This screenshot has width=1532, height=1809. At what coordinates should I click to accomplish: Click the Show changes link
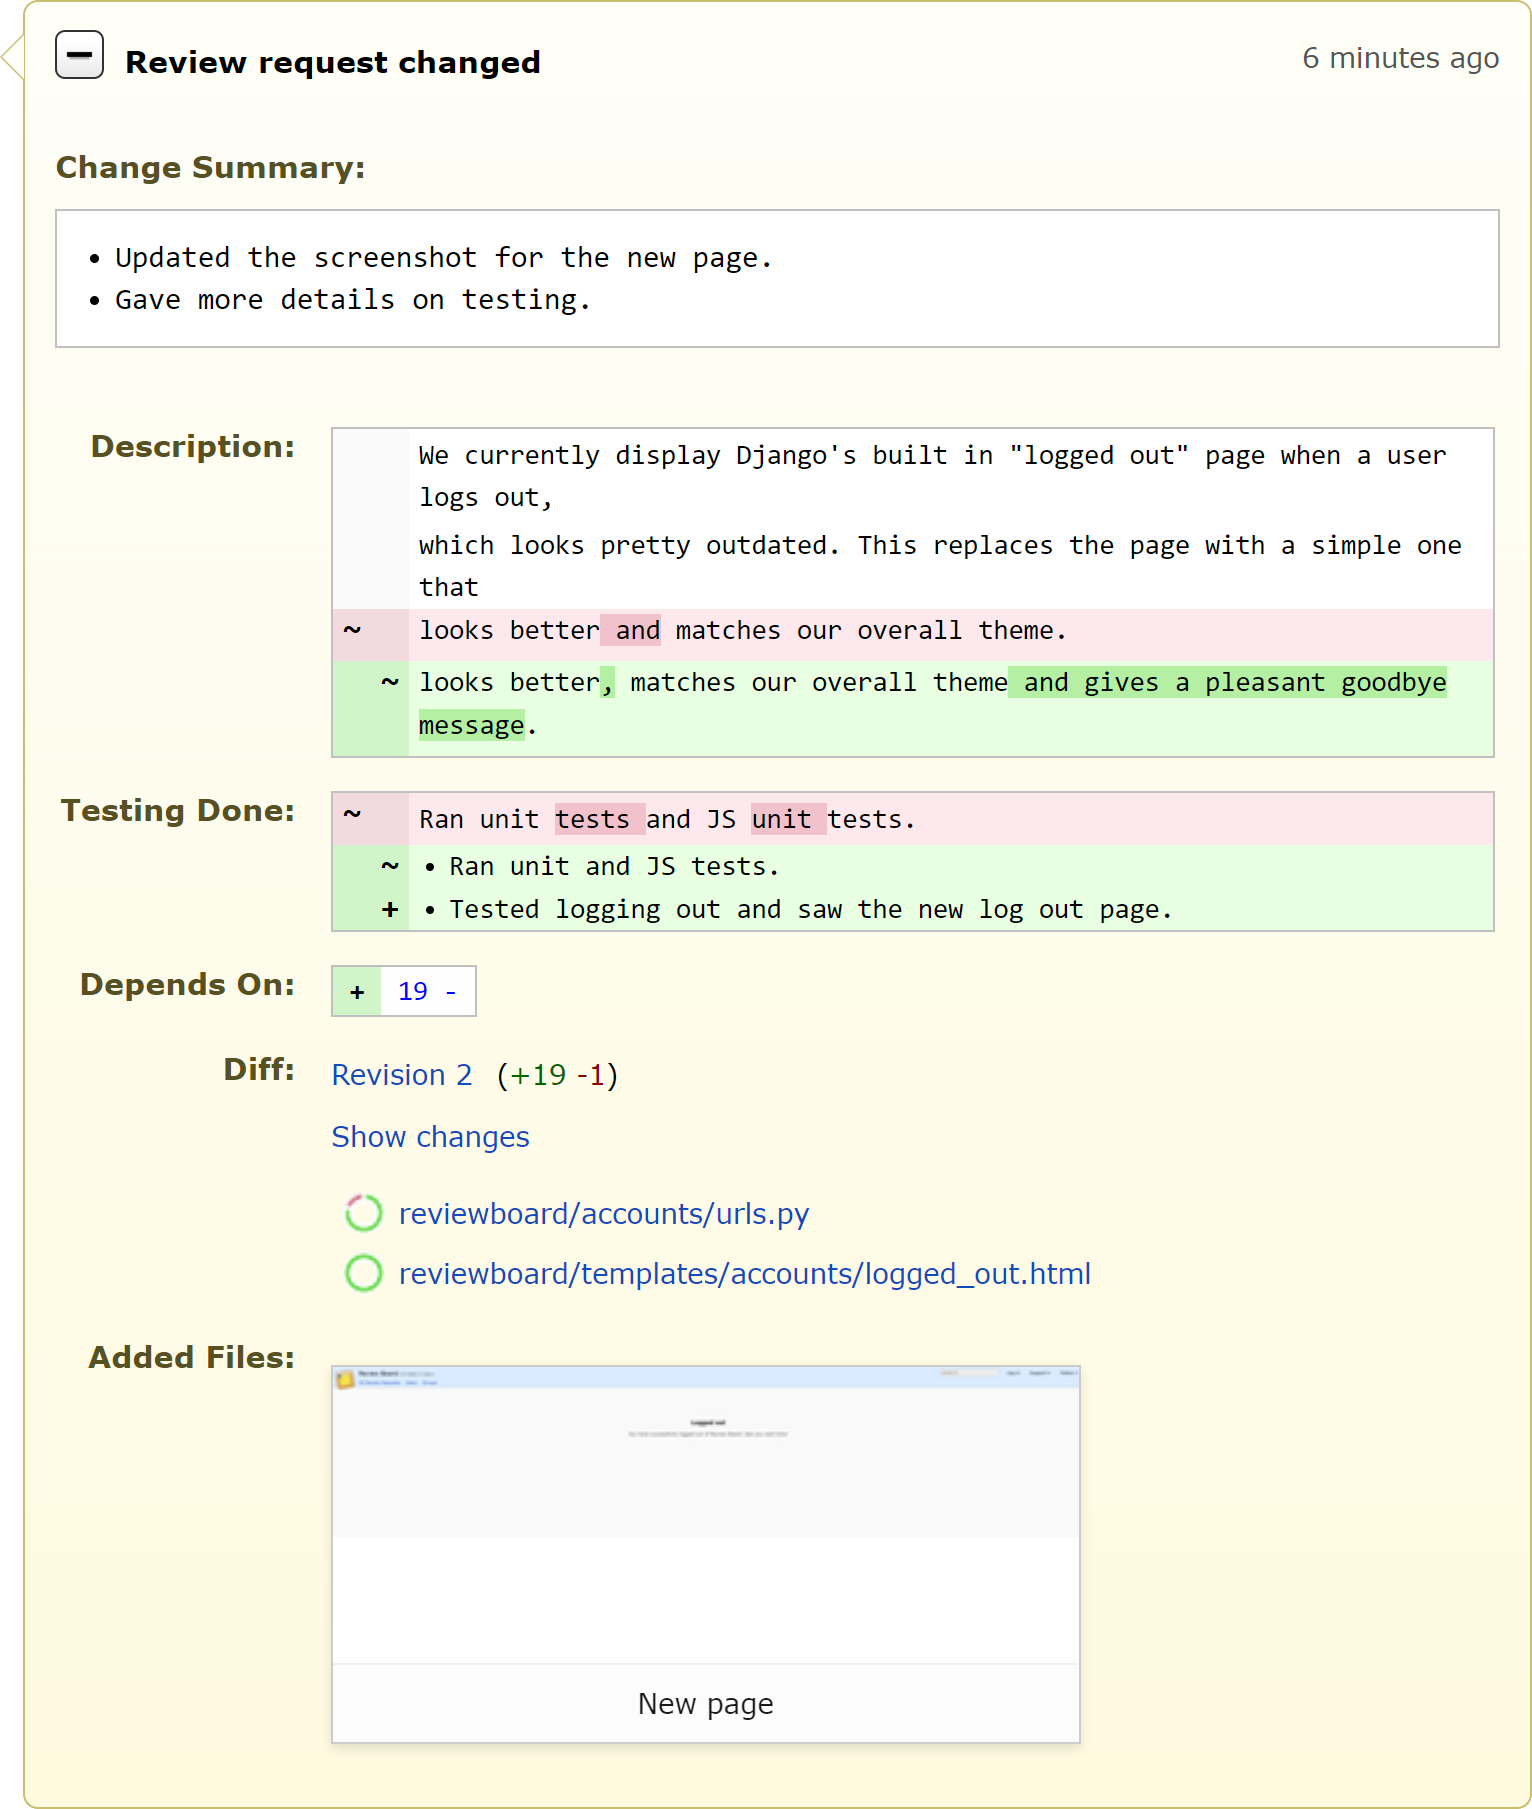tap(430, 1137)
